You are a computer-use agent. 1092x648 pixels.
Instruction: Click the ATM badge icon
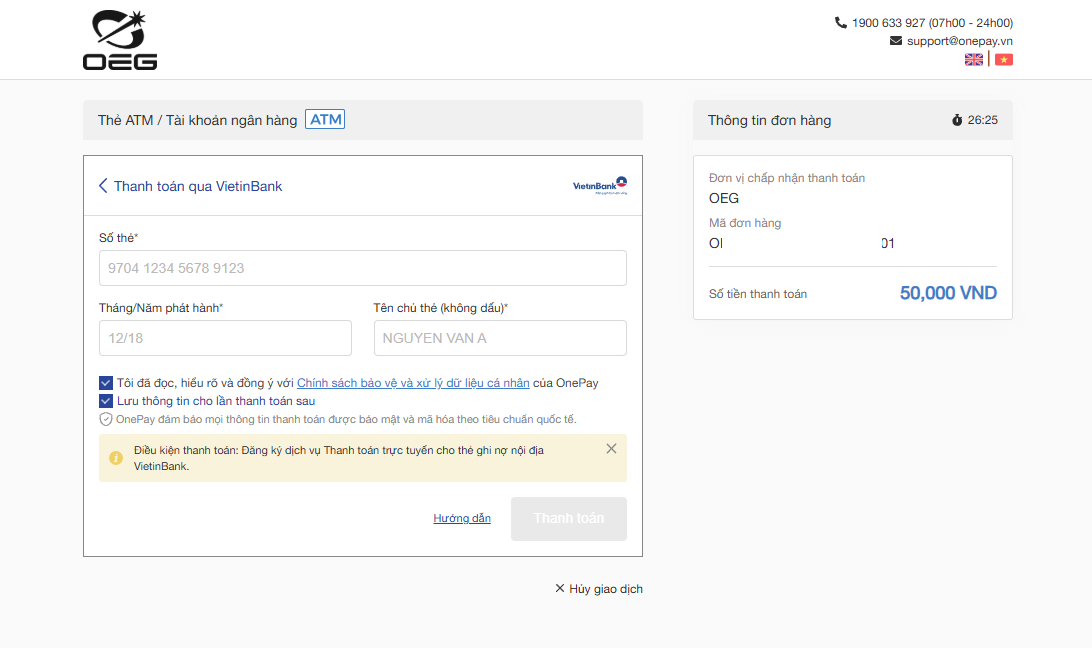325,120
